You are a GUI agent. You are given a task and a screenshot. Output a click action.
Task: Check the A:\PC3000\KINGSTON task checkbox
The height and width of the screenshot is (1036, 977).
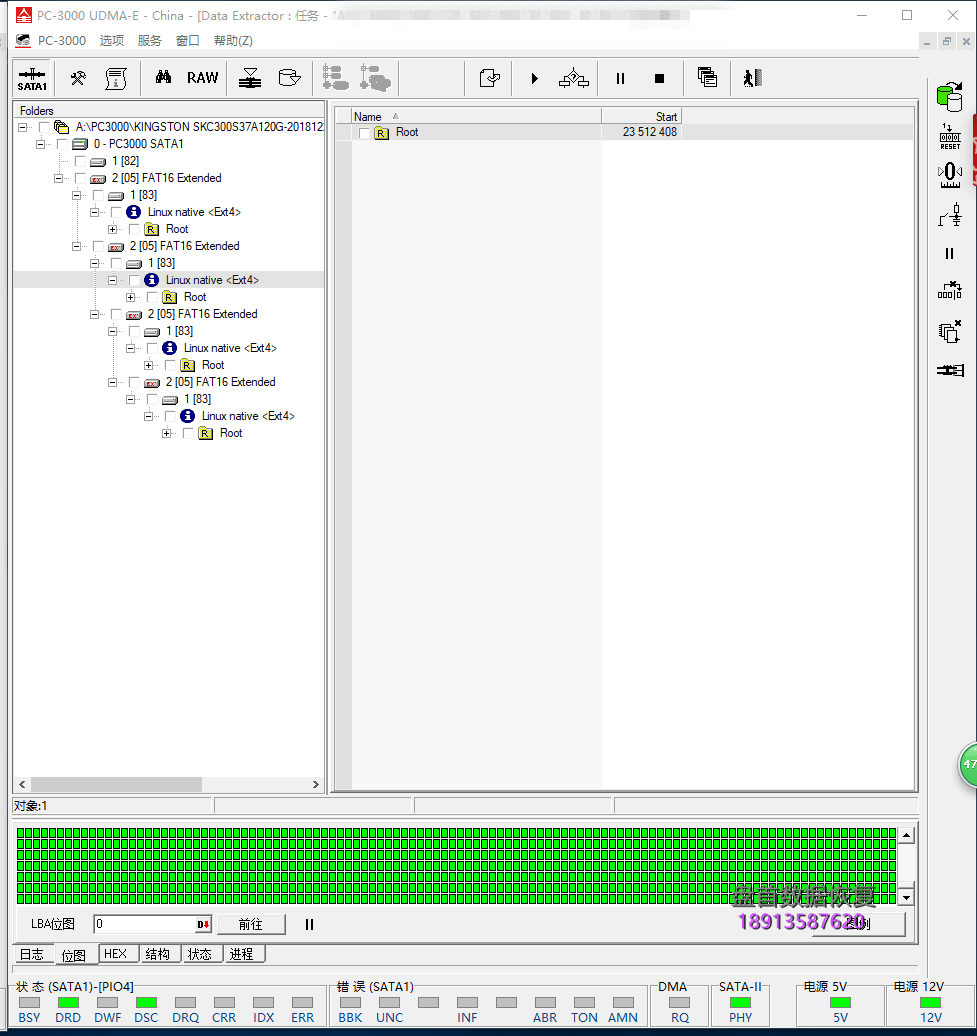click(x=44, y=127)
